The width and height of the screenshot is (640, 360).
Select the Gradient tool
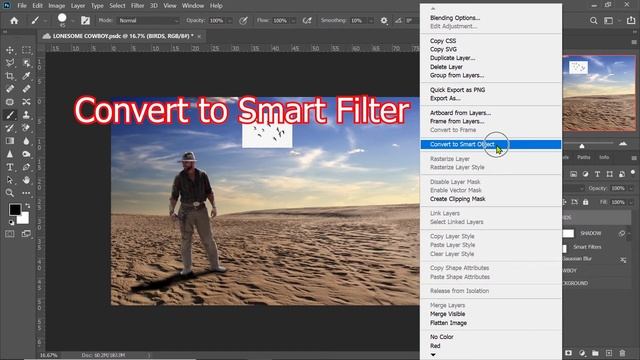[x=10, y=141]
